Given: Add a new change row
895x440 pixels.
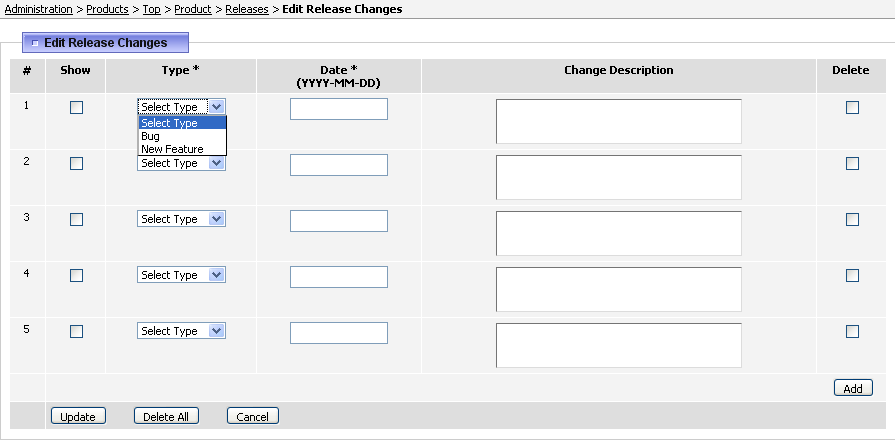Looking at the screenshot, I should click(x=853, y=388).
